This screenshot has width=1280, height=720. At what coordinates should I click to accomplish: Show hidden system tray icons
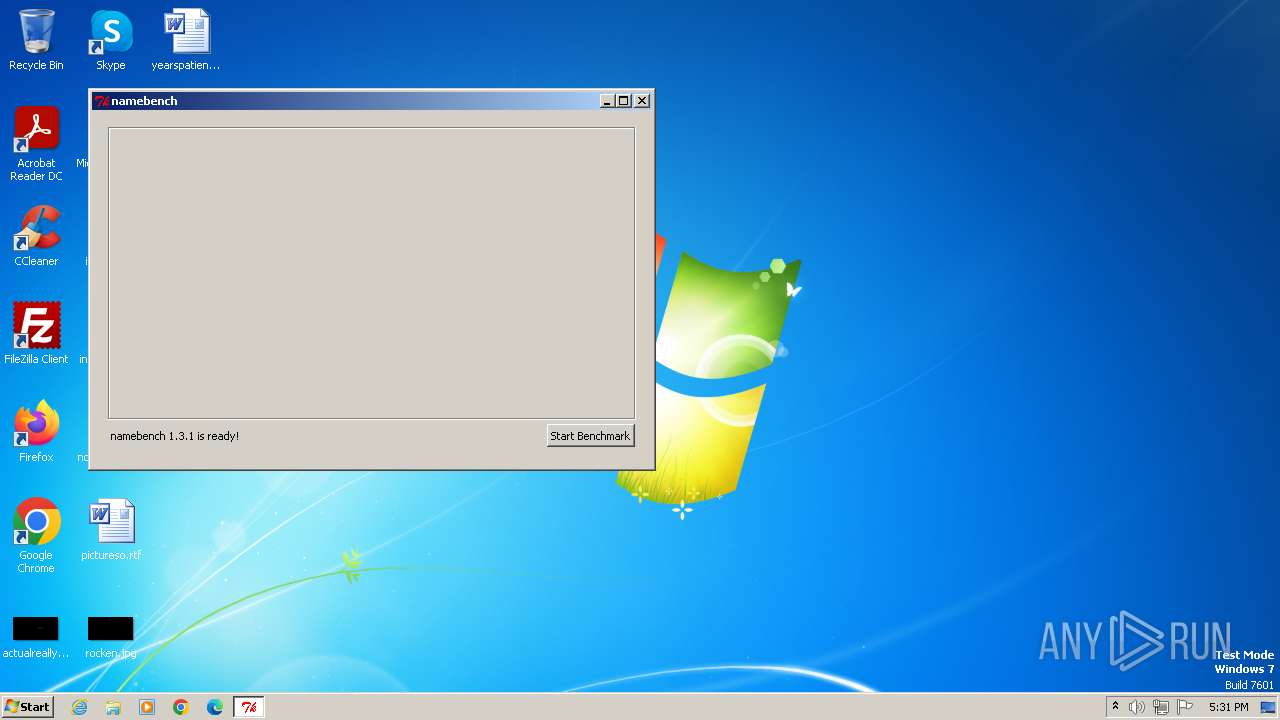pos(1115,707)
